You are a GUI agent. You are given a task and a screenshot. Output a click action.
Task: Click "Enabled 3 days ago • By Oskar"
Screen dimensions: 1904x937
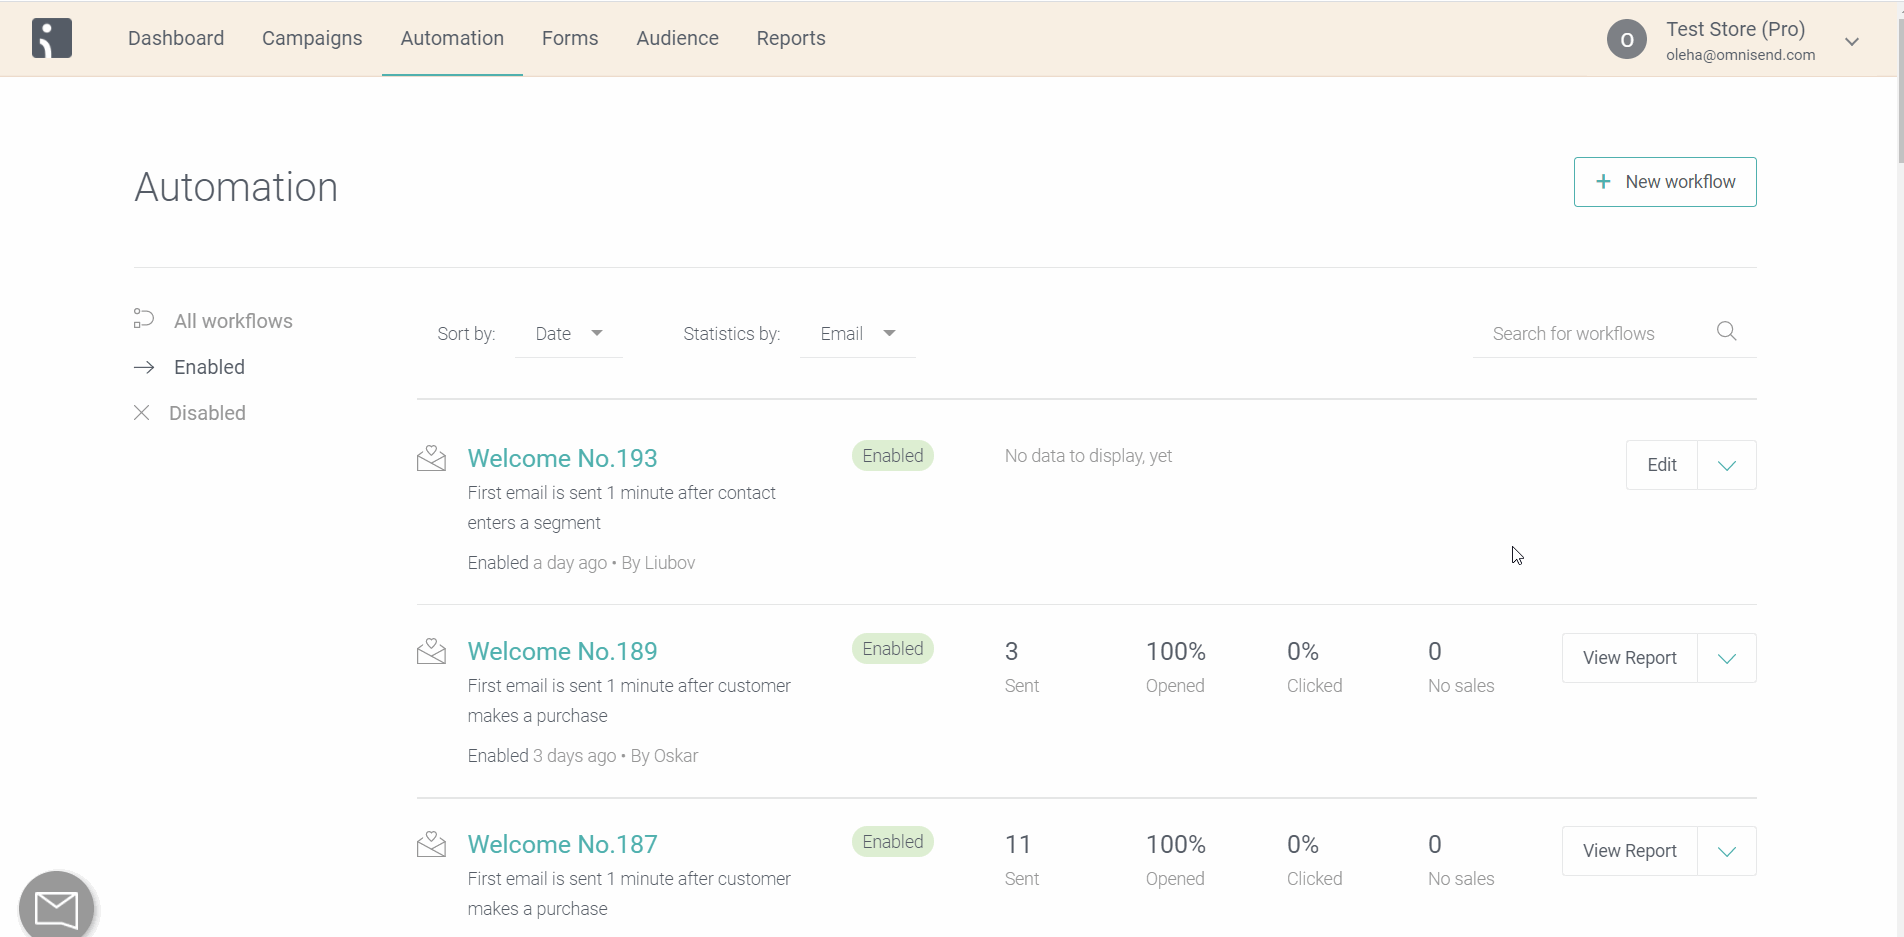coord(583,756)
